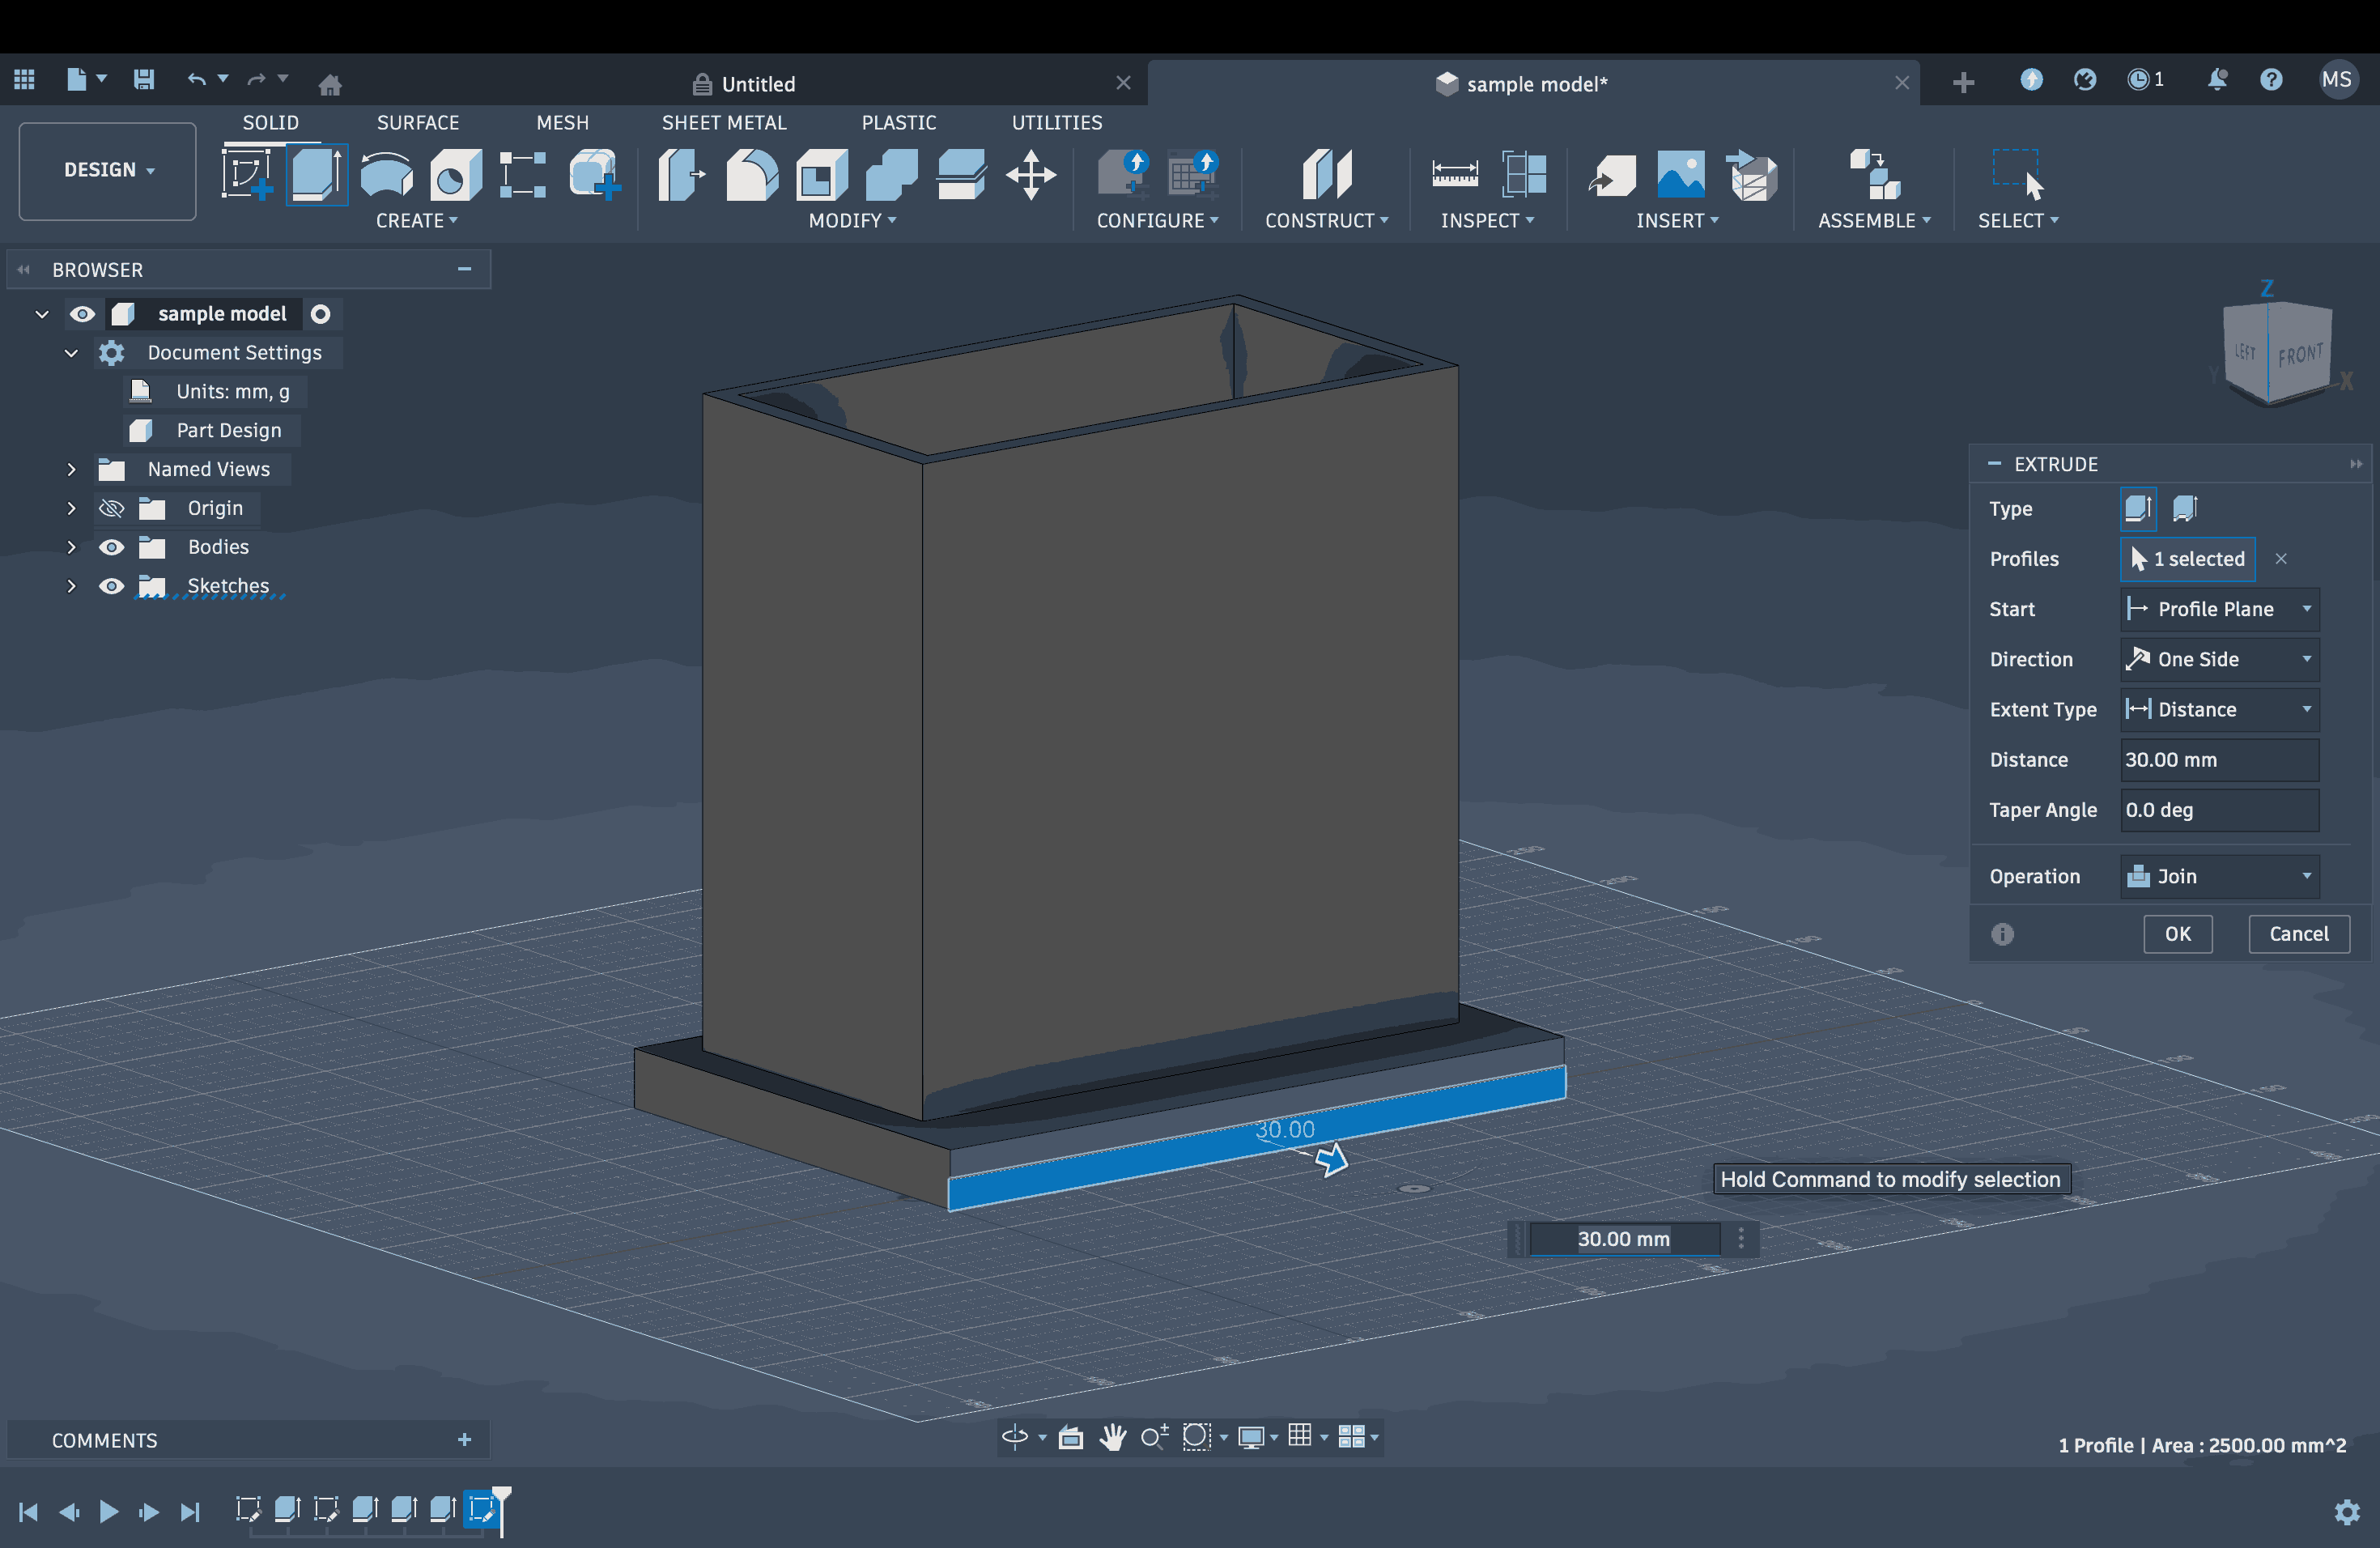Hide the Bodies folder visibility

(111, 547)
